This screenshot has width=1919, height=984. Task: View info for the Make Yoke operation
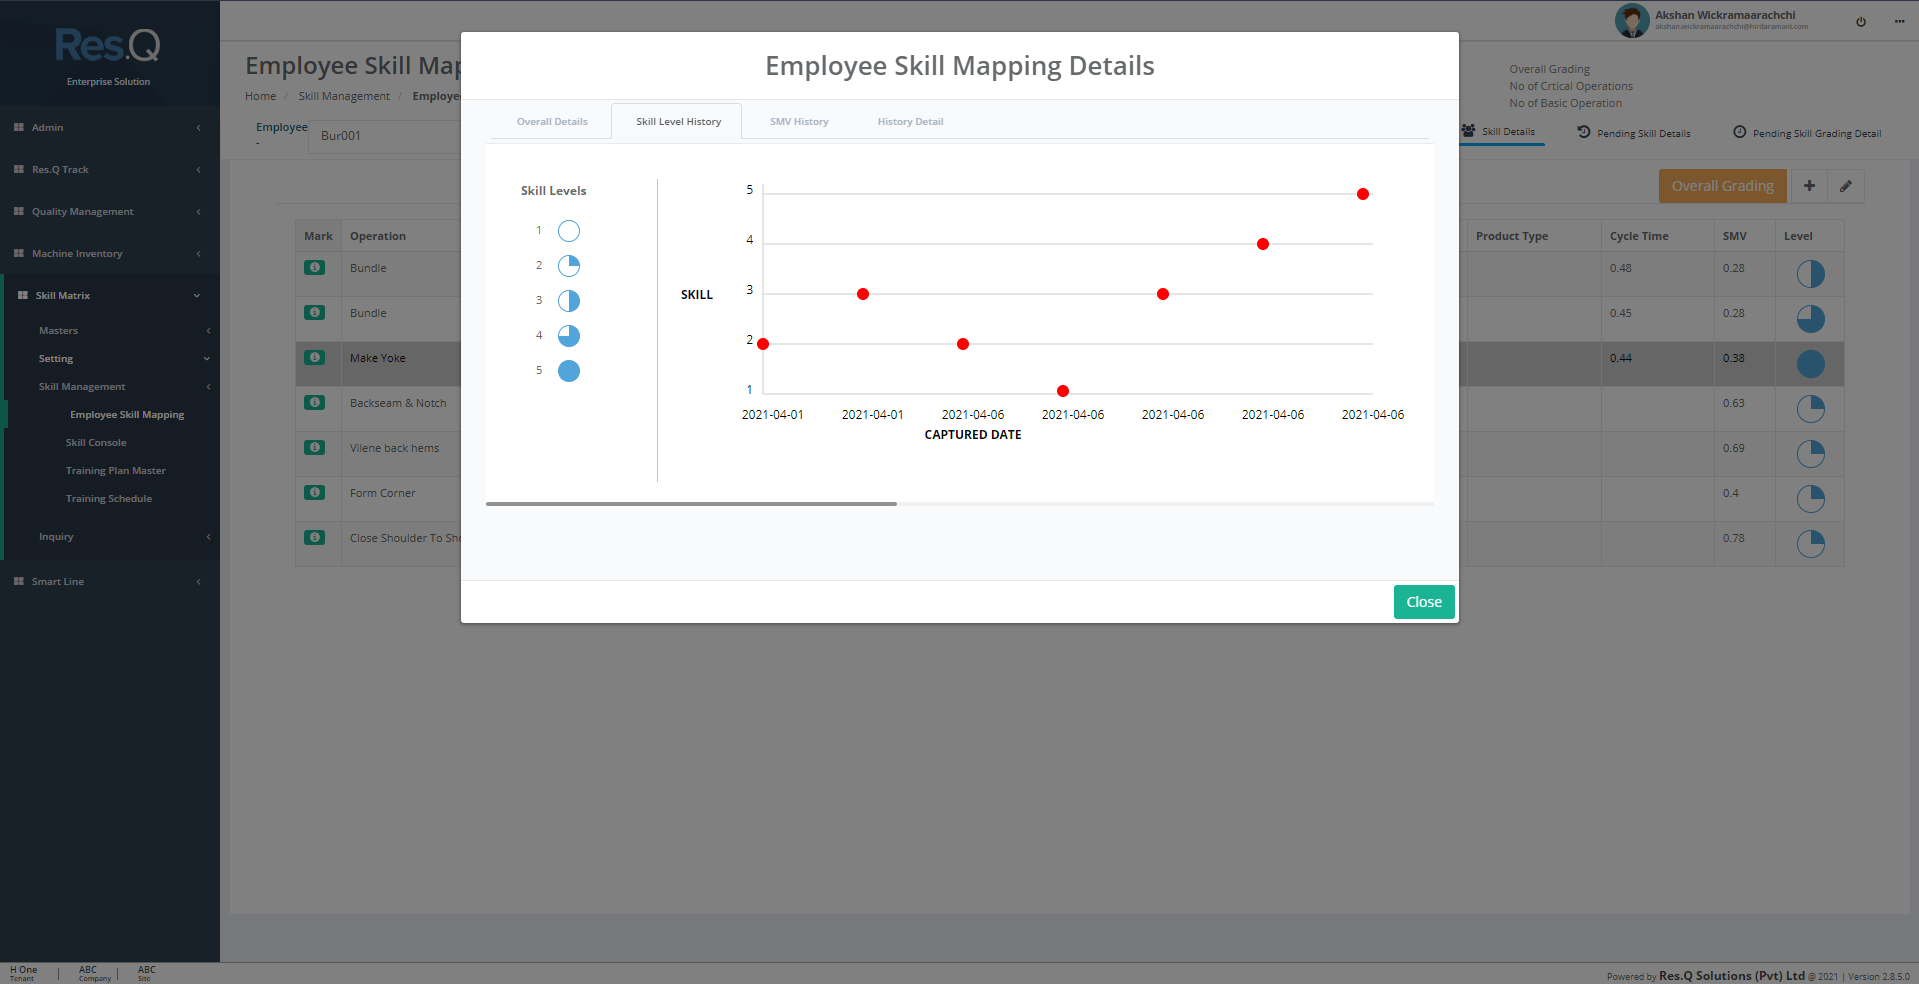coord(314,357)
